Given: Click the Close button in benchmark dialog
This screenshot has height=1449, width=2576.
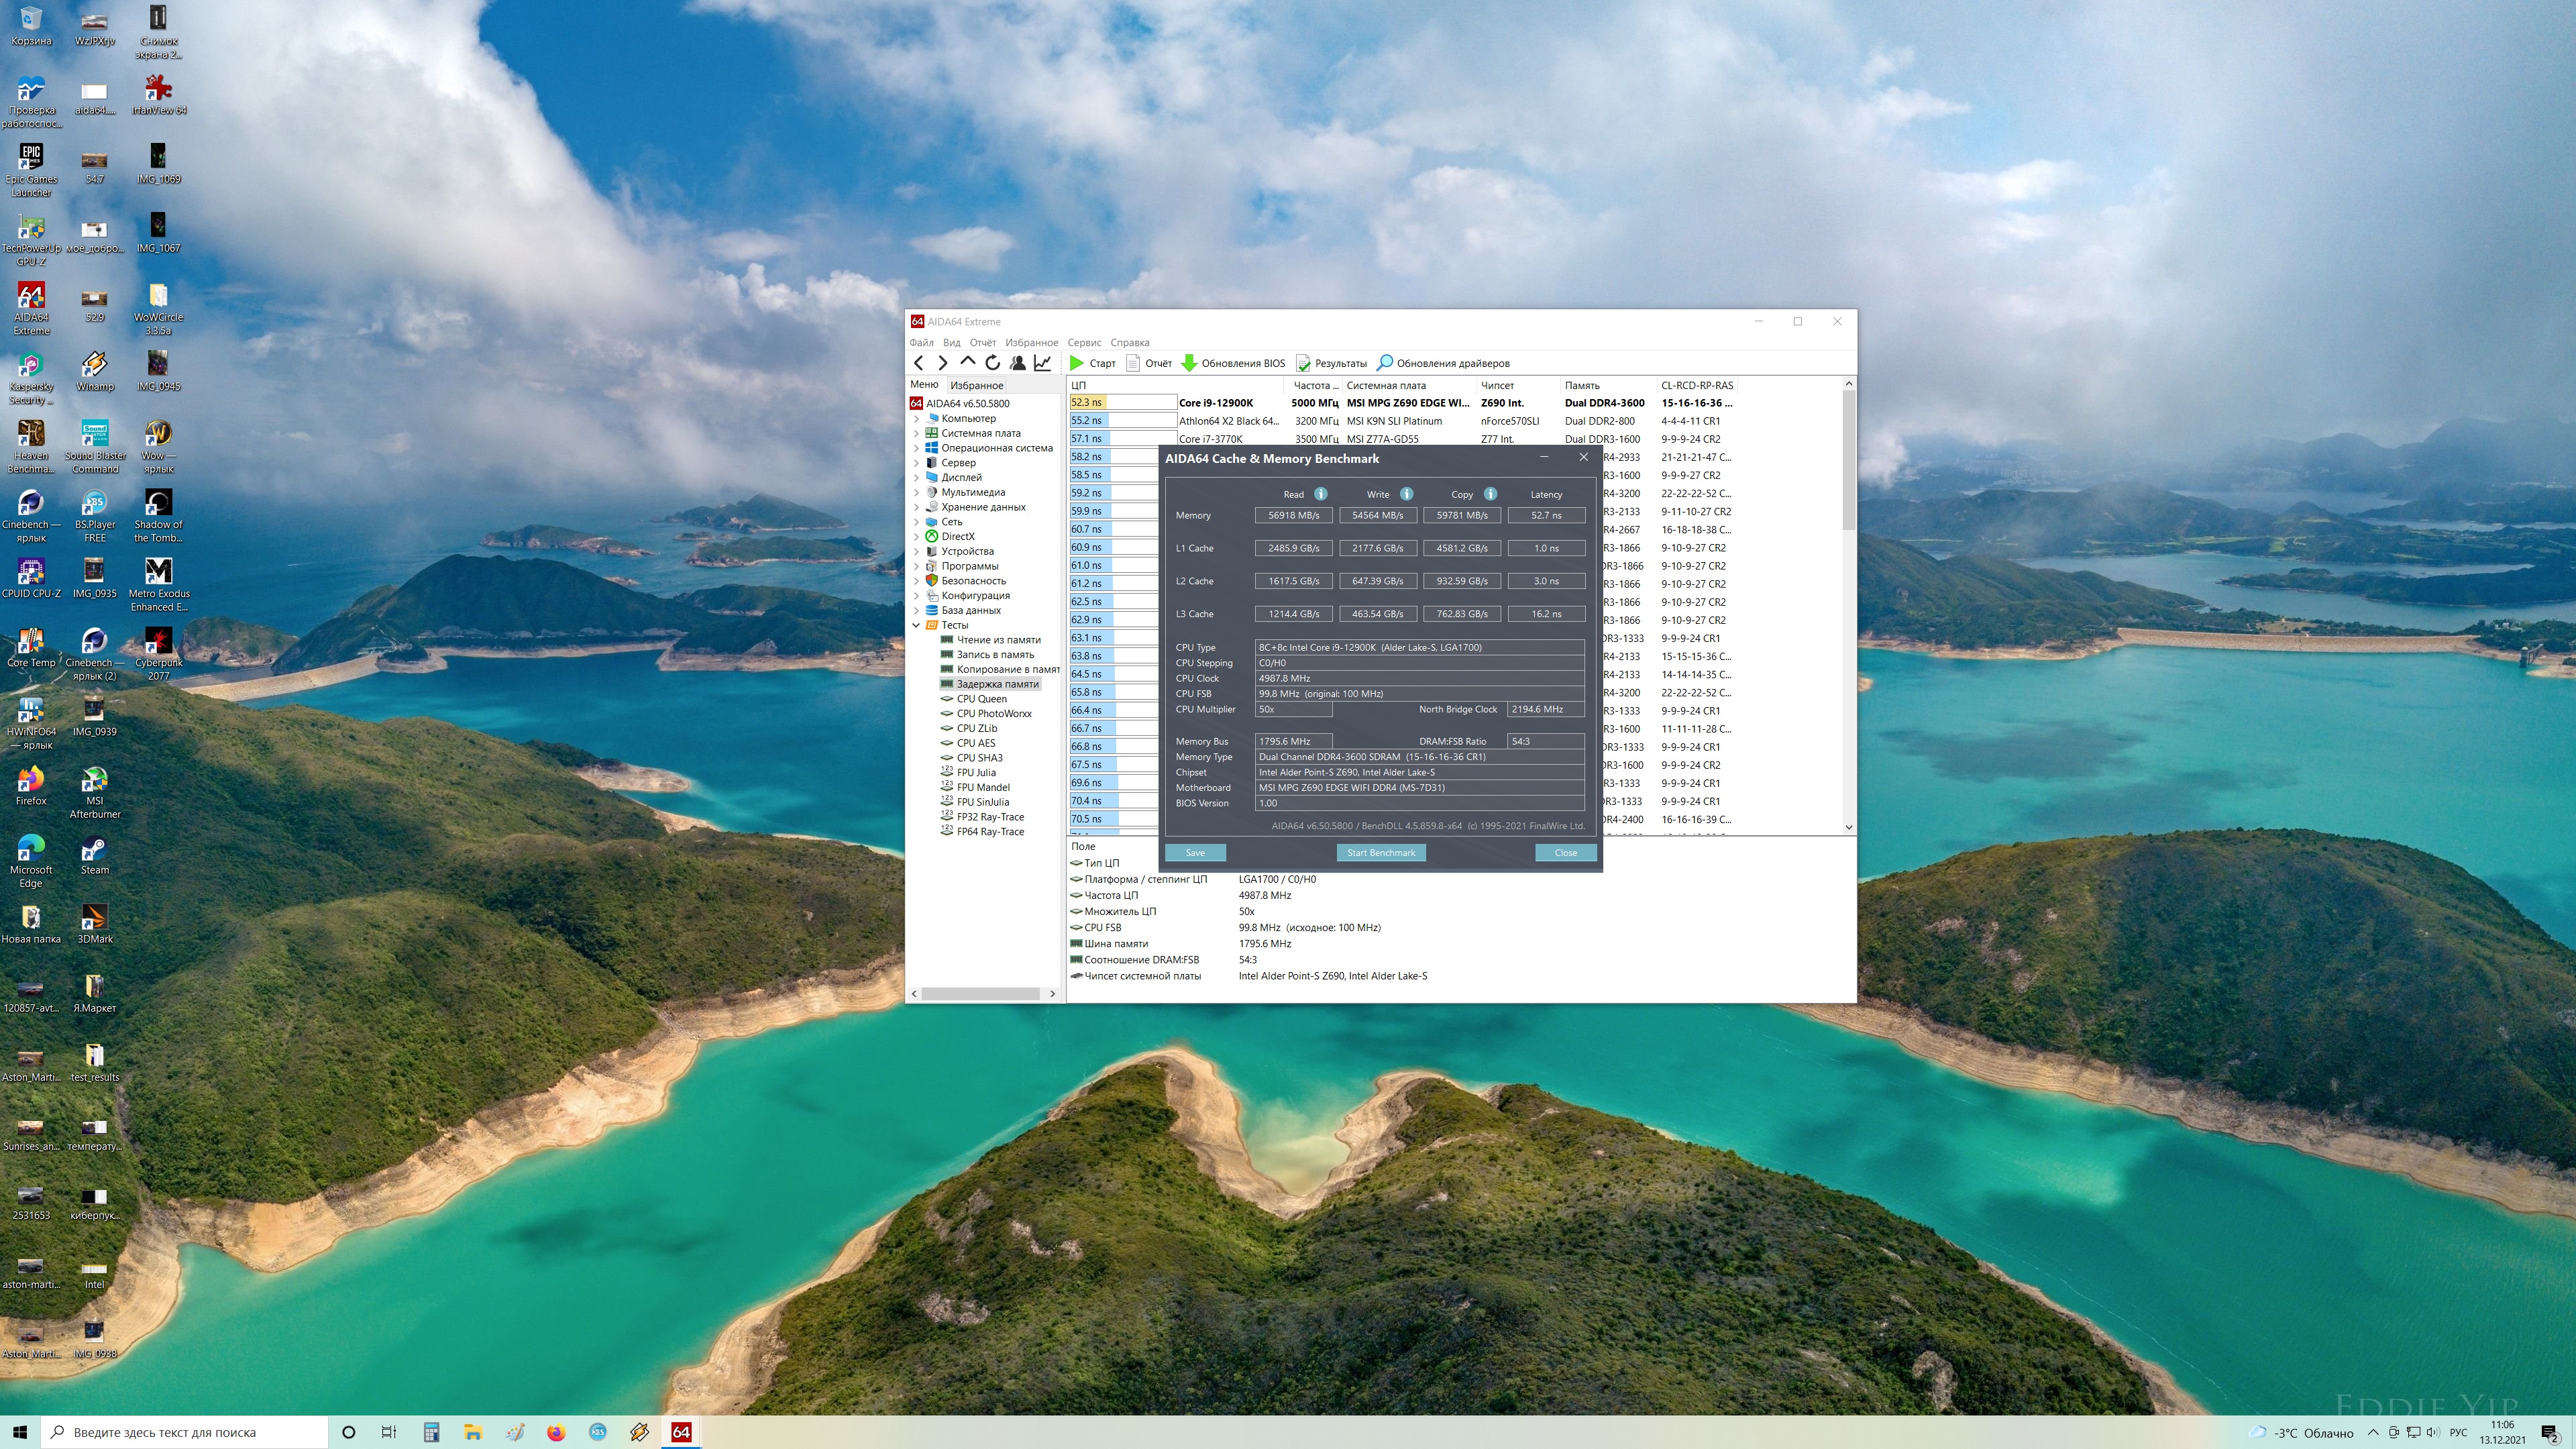Looking at the screenshot, I should pyautogui.click(x=1566, y=853).
